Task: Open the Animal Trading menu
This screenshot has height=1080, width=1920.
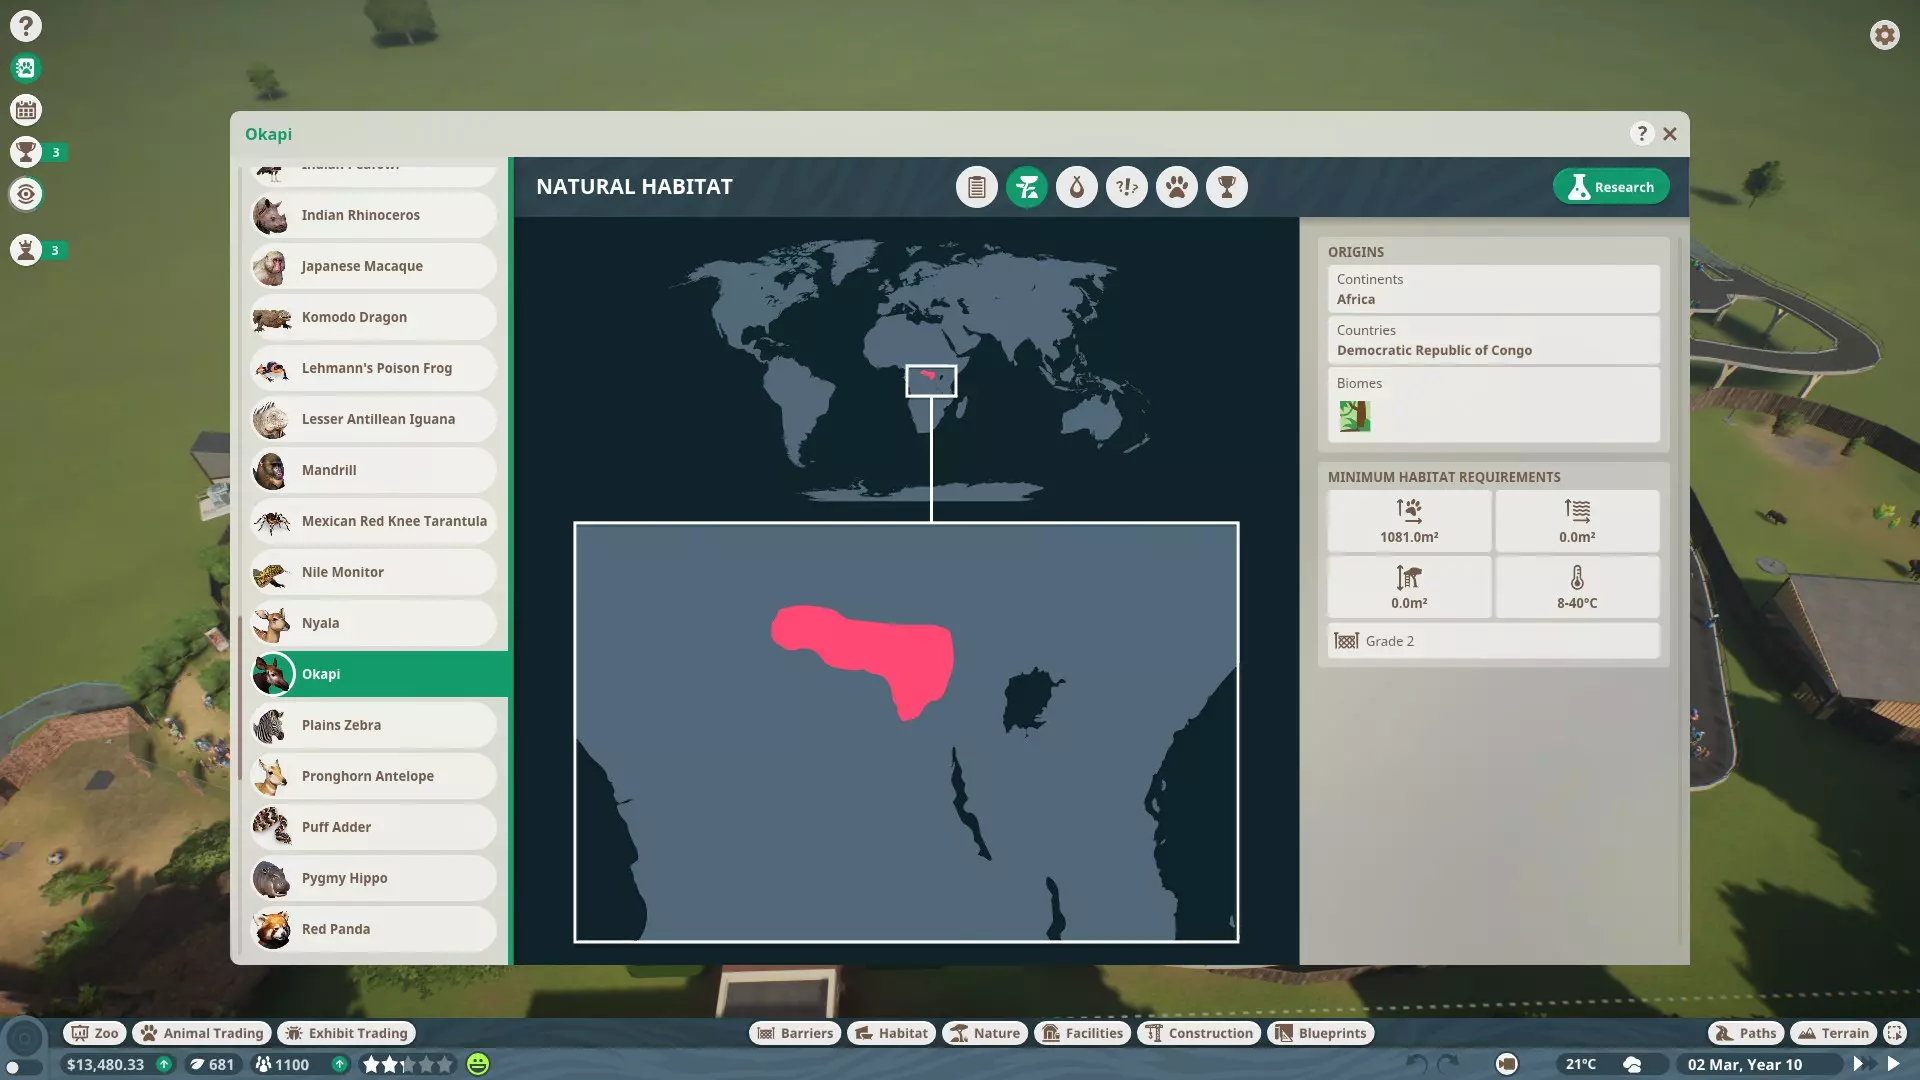Action: coord(203,1033)
